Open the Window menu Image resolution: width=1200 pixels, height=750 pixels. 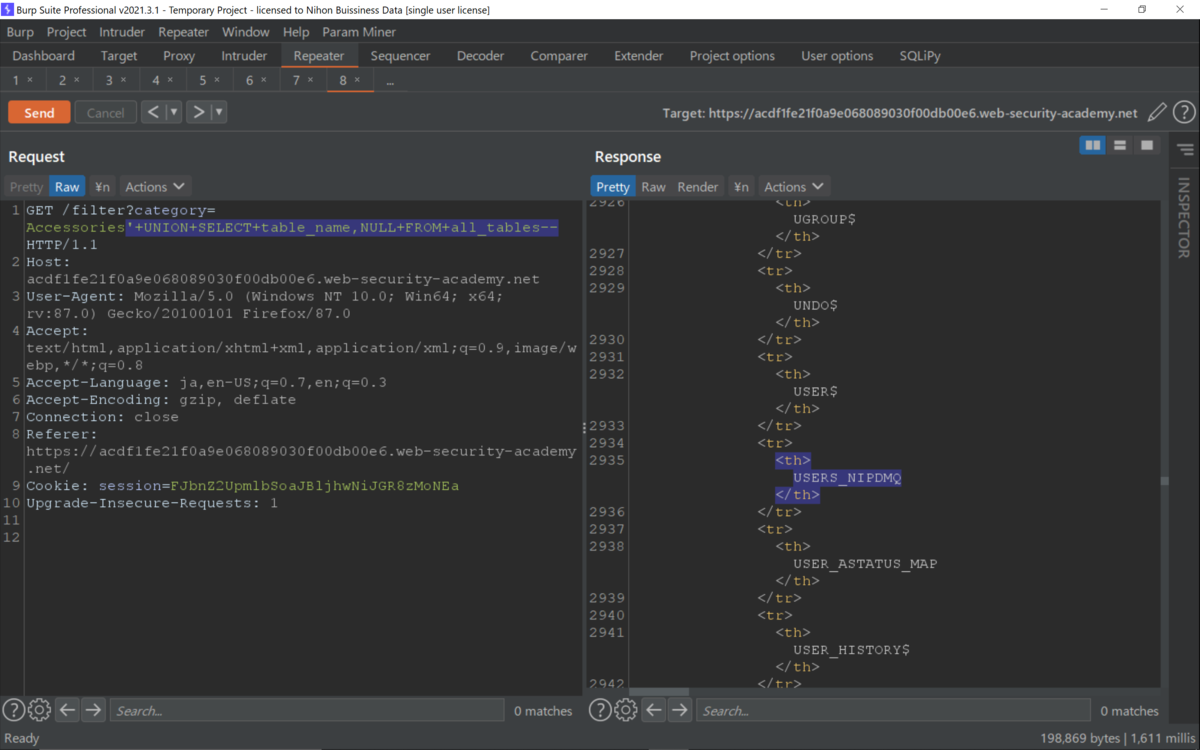pos(245,32)
